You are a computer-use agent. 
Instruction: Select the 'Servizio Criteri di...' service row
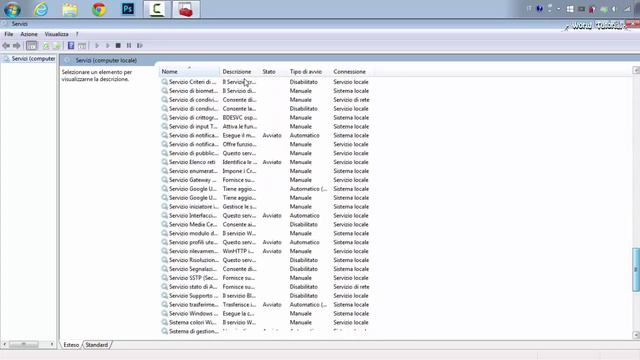265,82
